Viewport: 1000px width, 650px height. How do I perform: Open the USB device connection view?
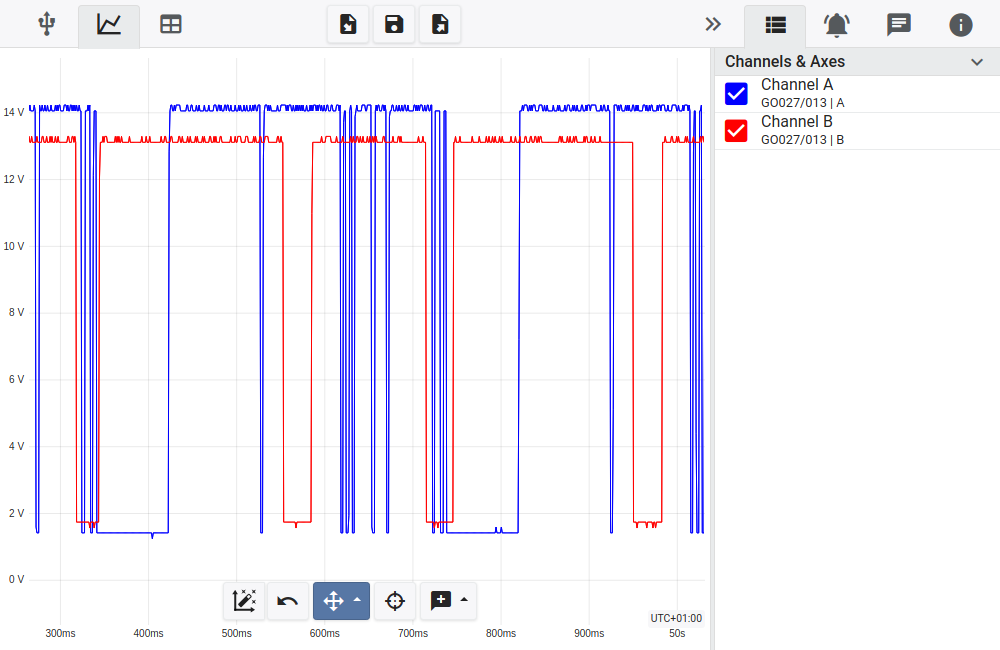46,25
